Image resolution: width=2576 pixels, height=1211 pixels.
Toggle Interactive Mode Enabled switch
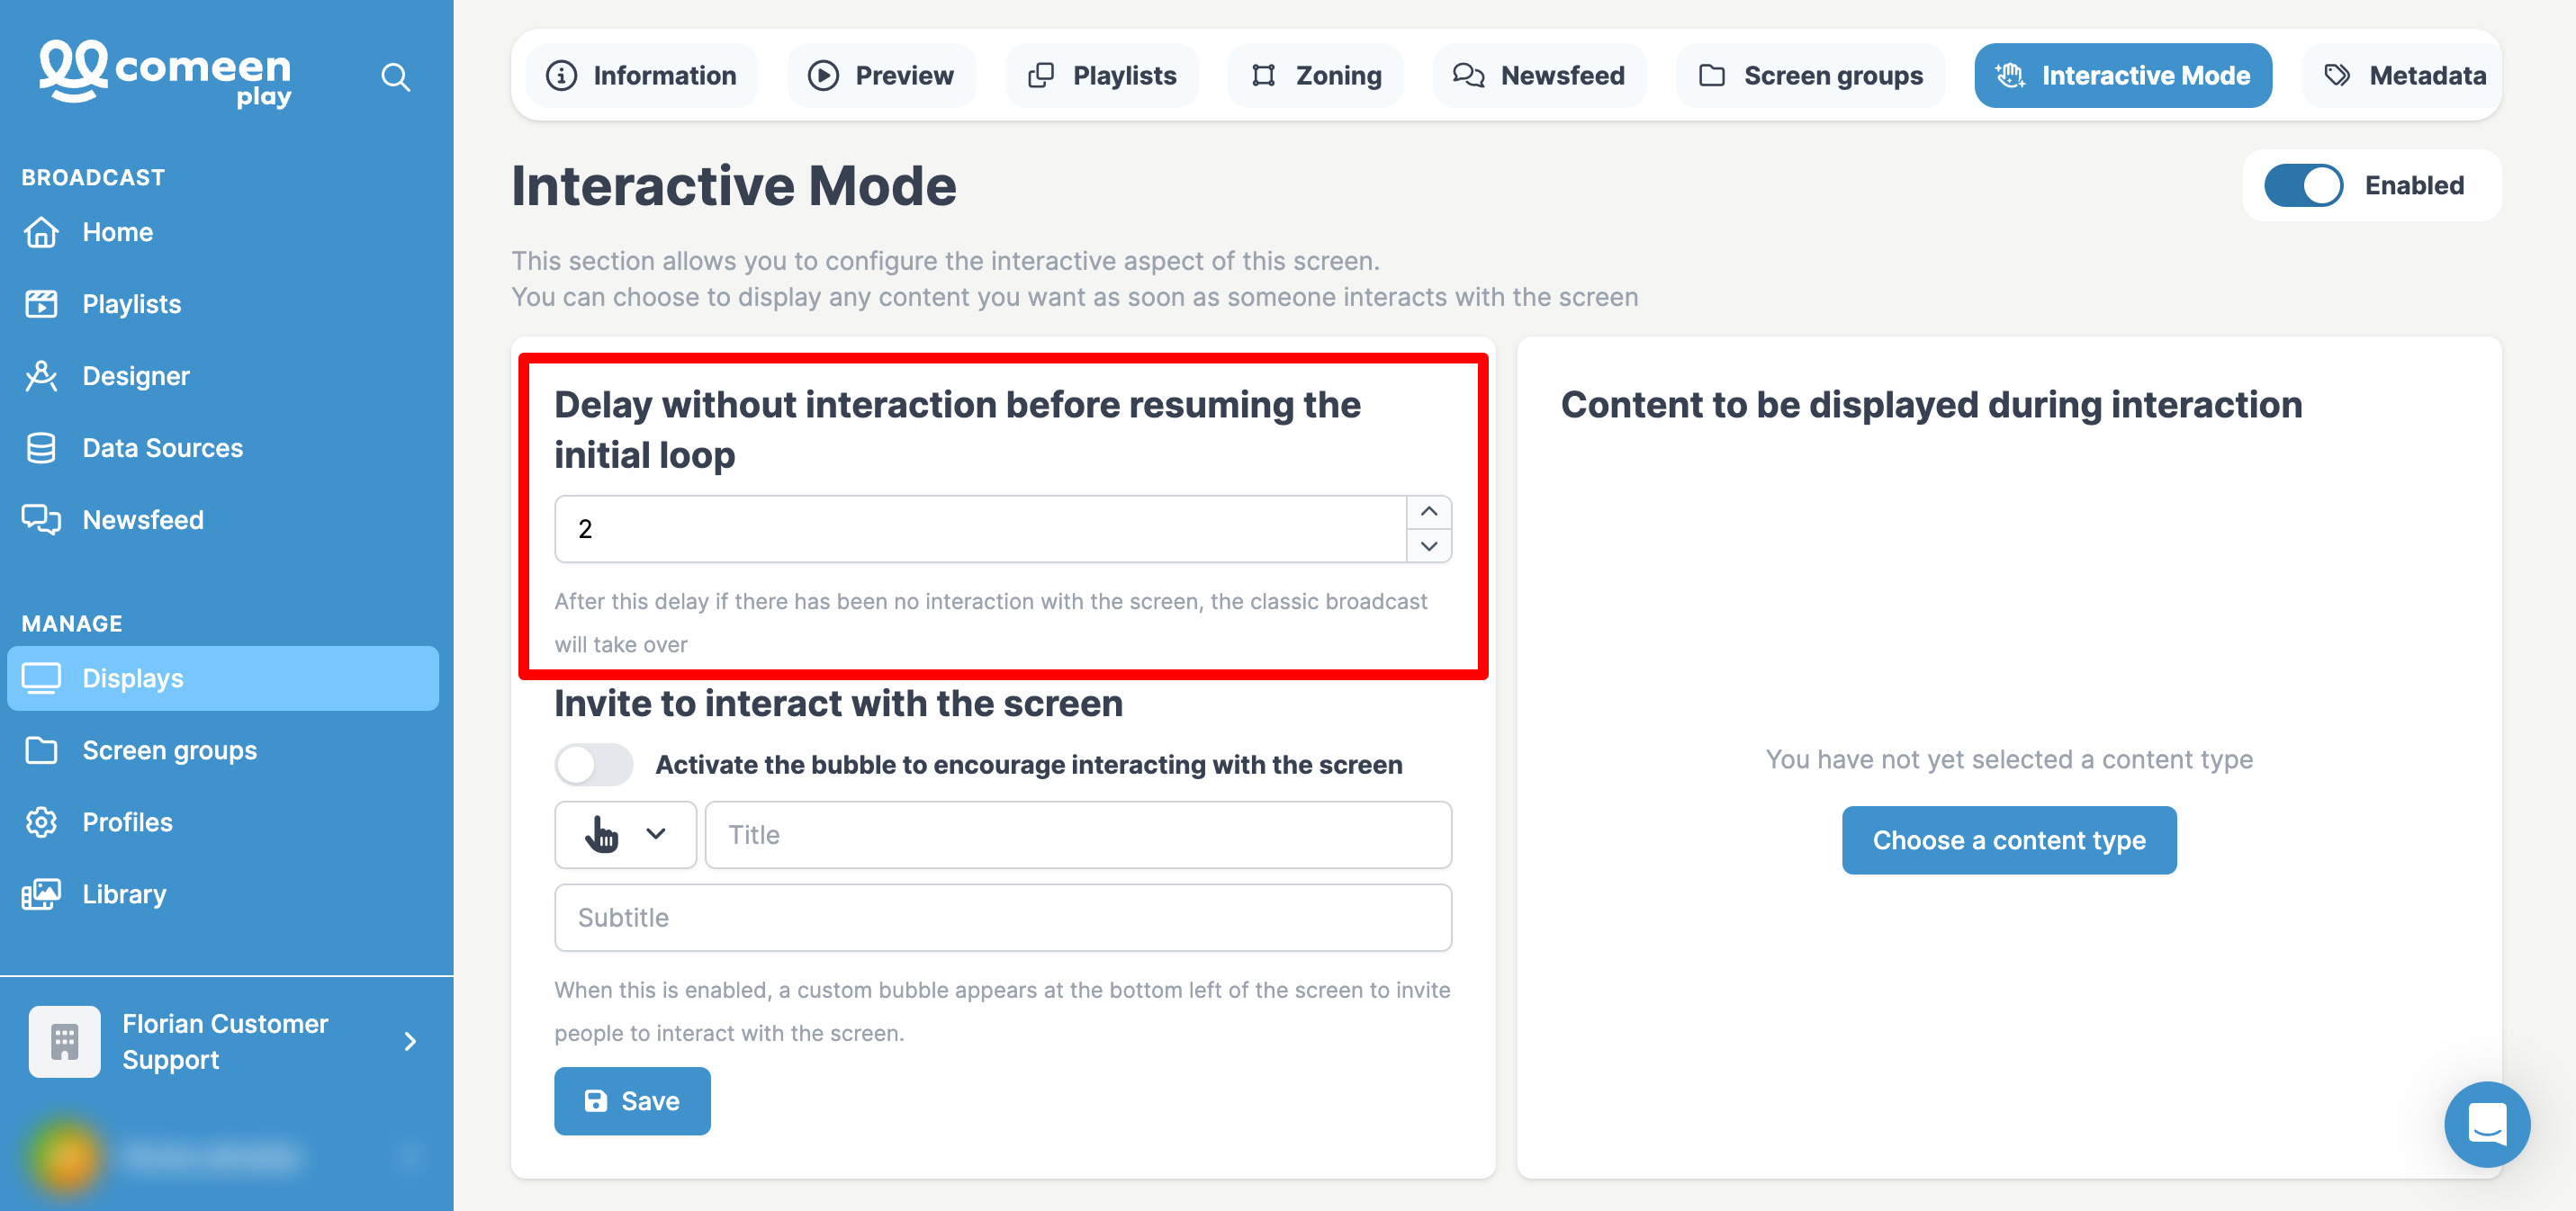point(2303,185)
